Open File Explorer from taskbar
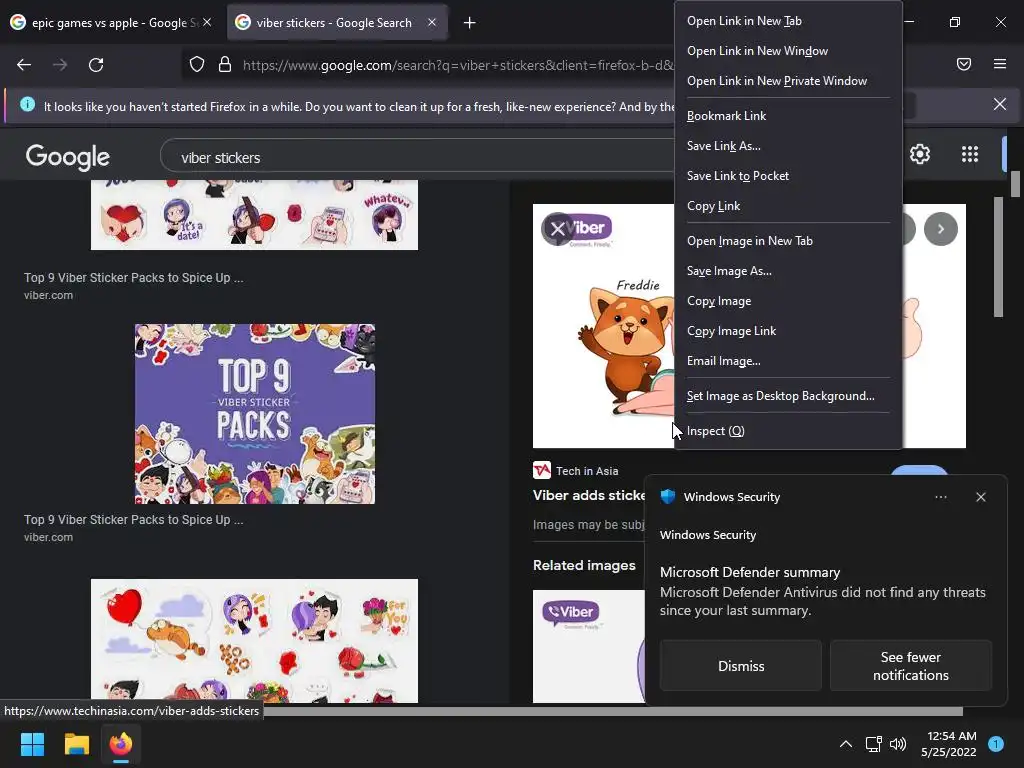Screen dimensions: 1024x768 (x=76, y=744)
